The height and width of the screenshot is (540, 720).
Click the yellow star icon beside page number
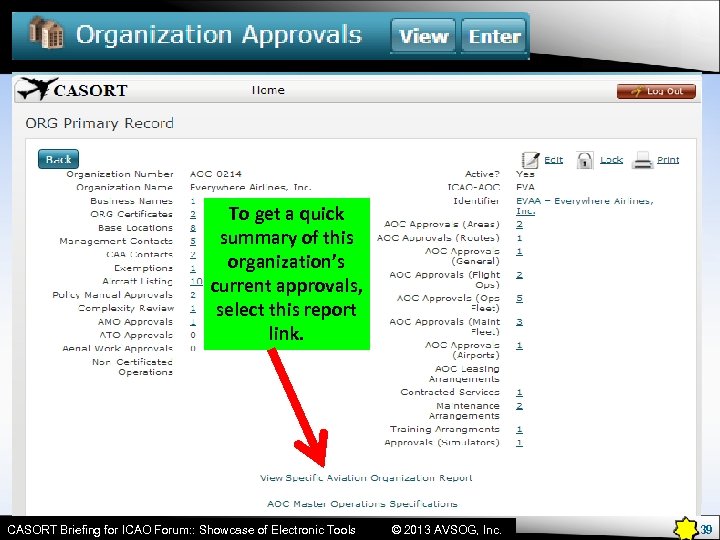point(685,529)
